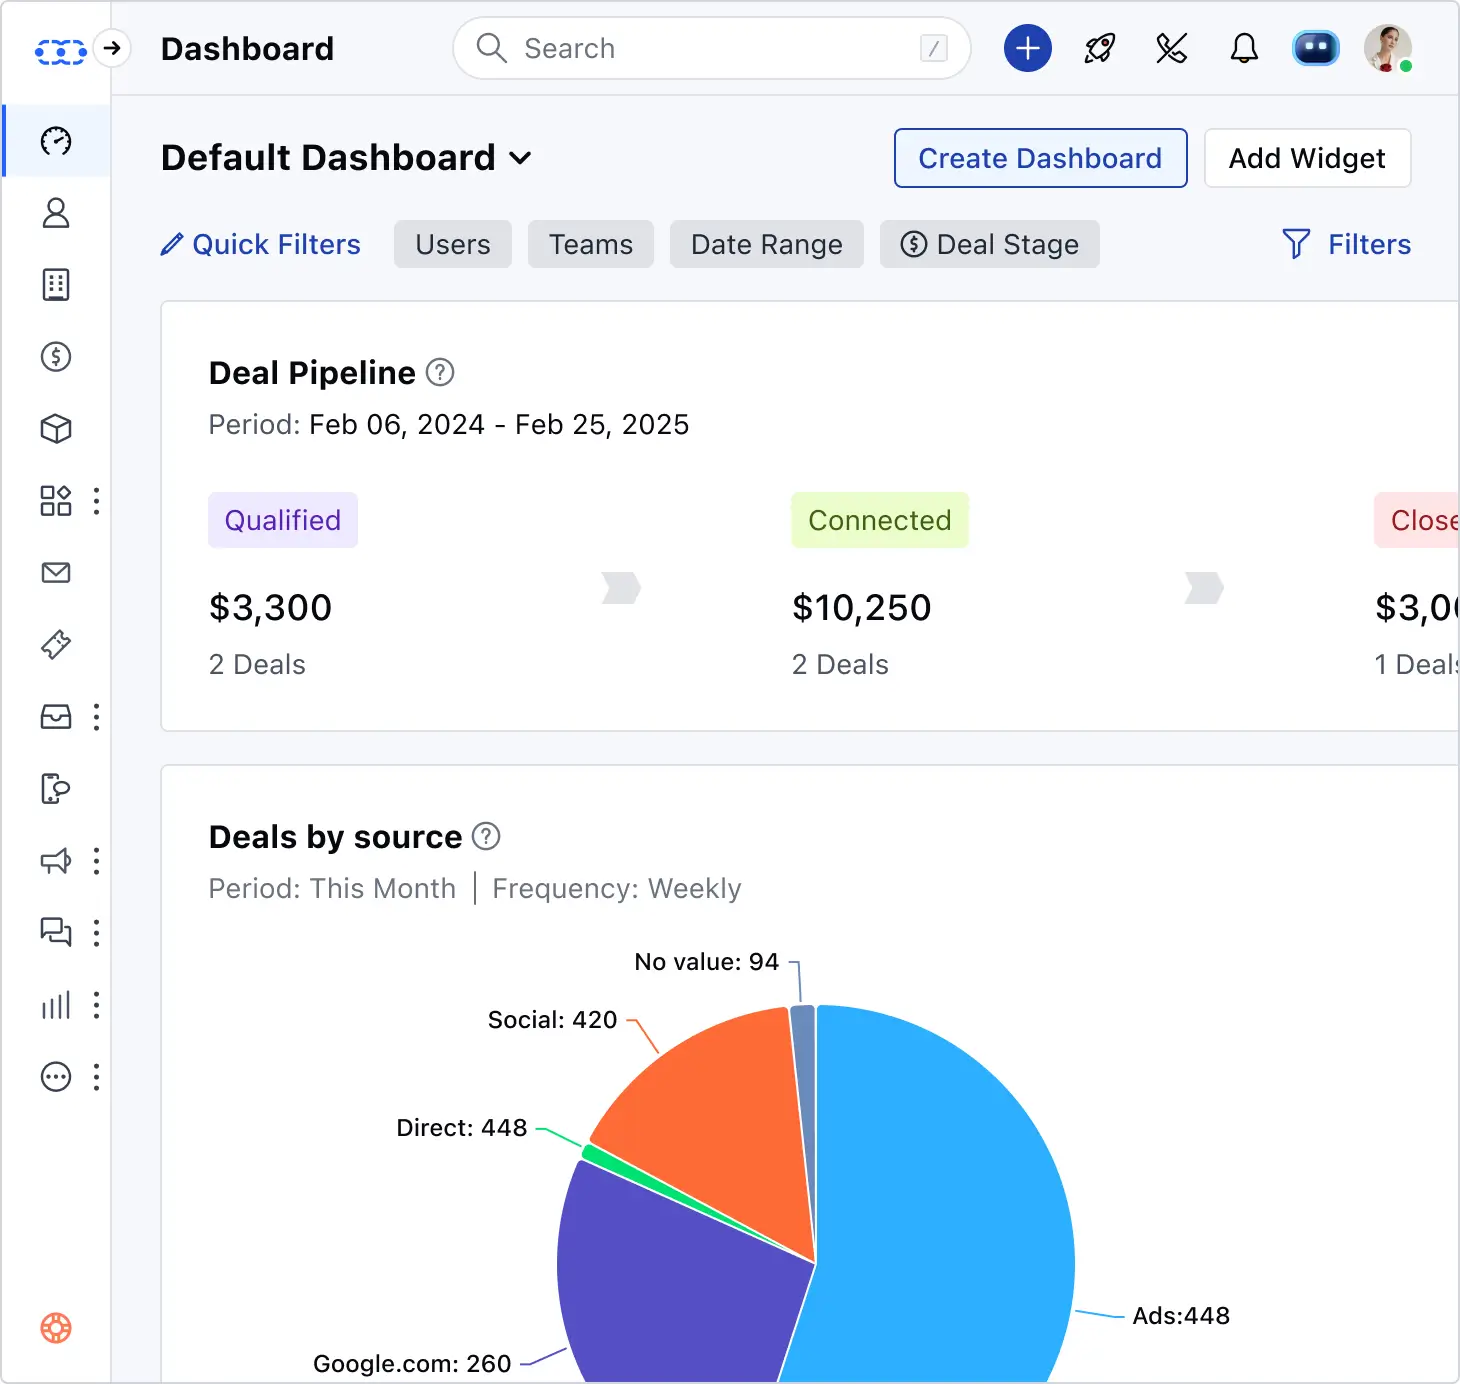Open Filters panel on the right

coord(1346,244)
